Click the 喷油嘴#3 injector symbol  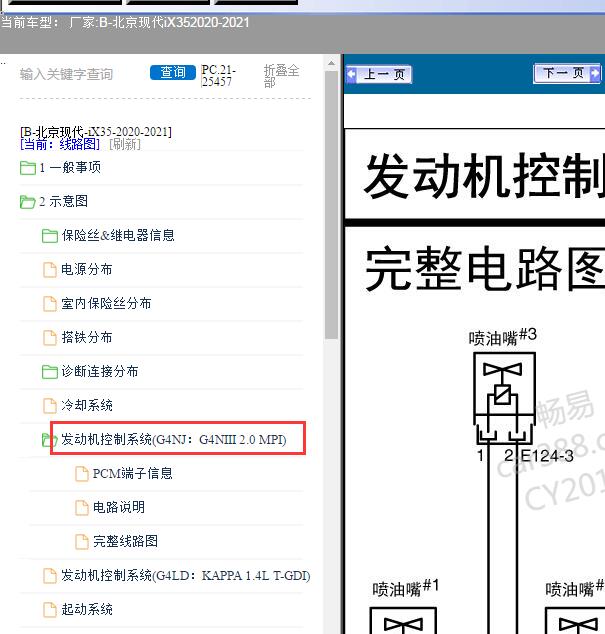pyautogui.click(x=505, y=398)
